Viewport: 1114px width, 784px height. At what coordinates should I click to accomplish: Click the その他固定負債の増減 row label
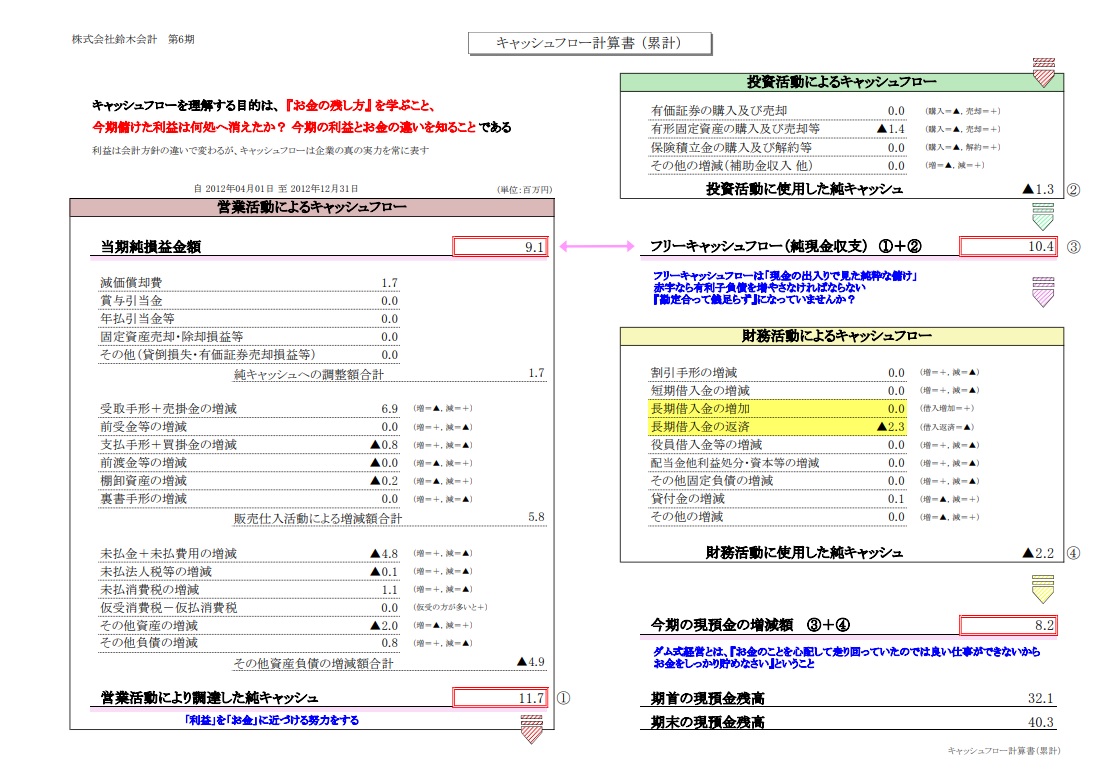[712, 481]
